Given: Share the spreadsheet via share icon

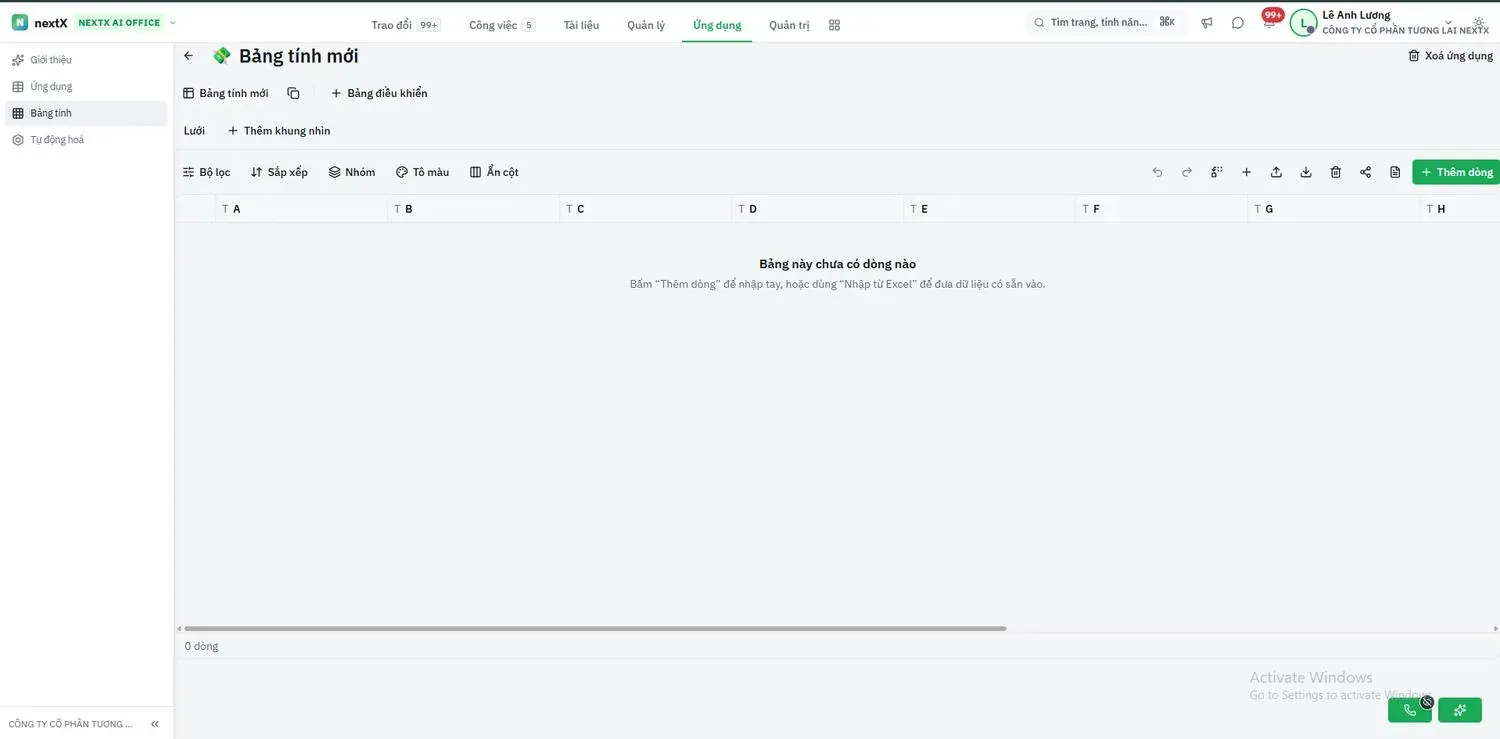Looking at the screenshot, I should [x=1365, y=172].
